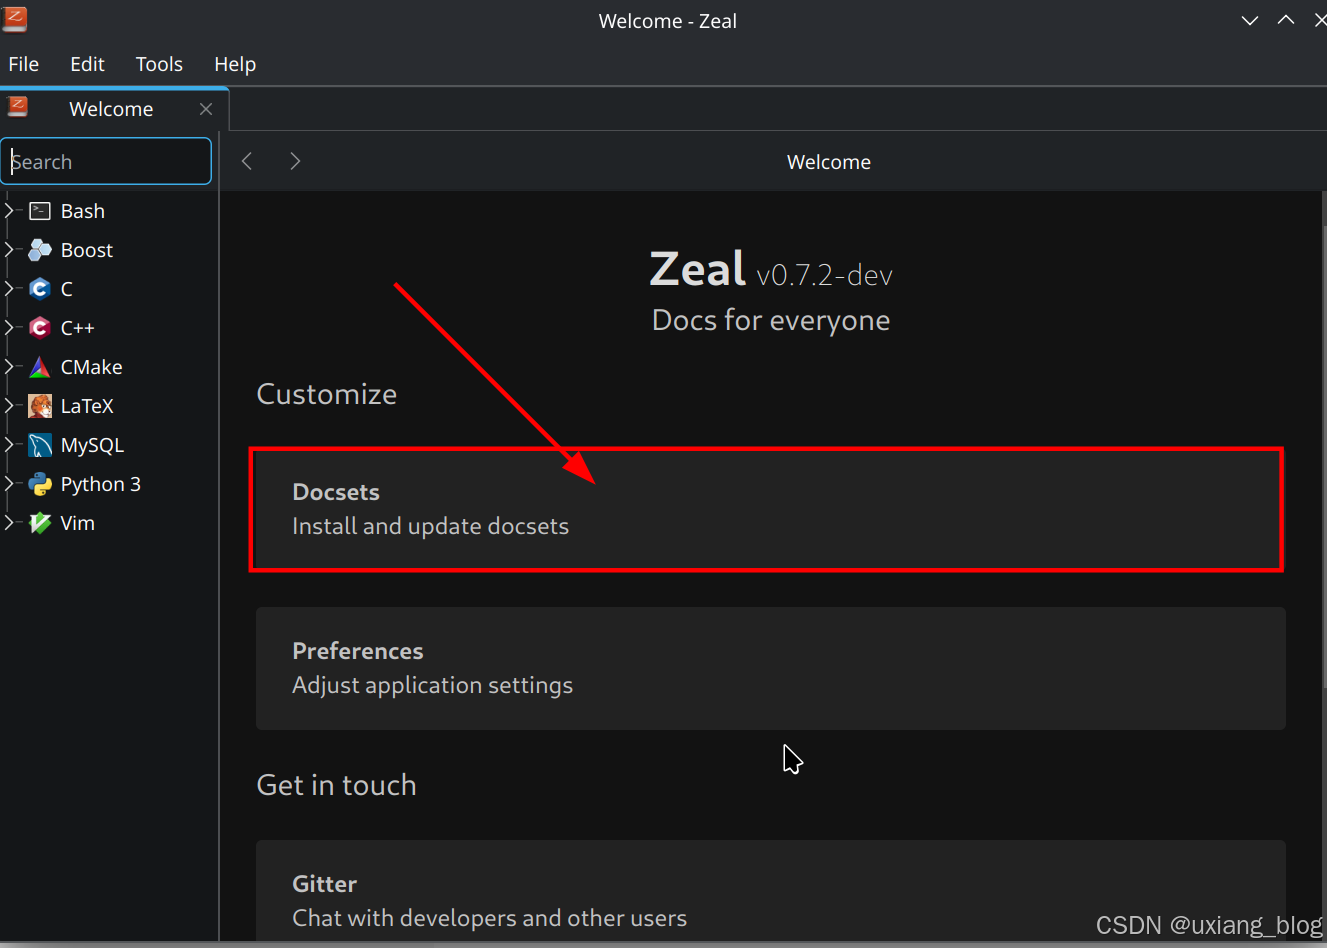This screenshot has height=948, width=1327.
Task: Open the File menu
Action: click(x=24, y=64)
